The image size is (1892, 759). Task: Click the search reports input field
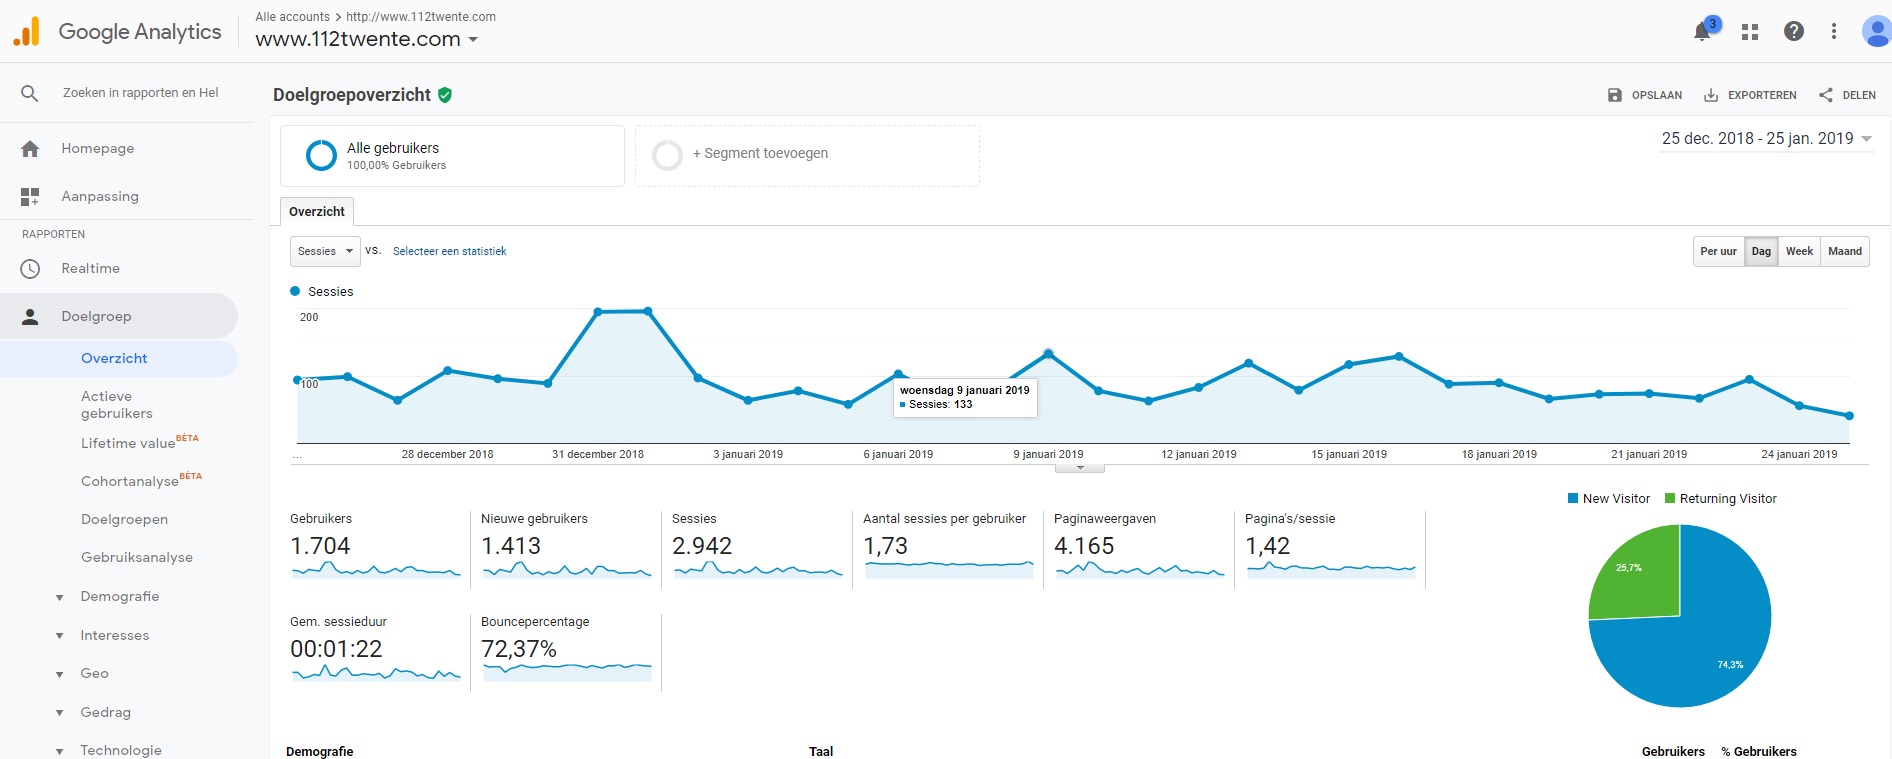[x=141, y=93]
